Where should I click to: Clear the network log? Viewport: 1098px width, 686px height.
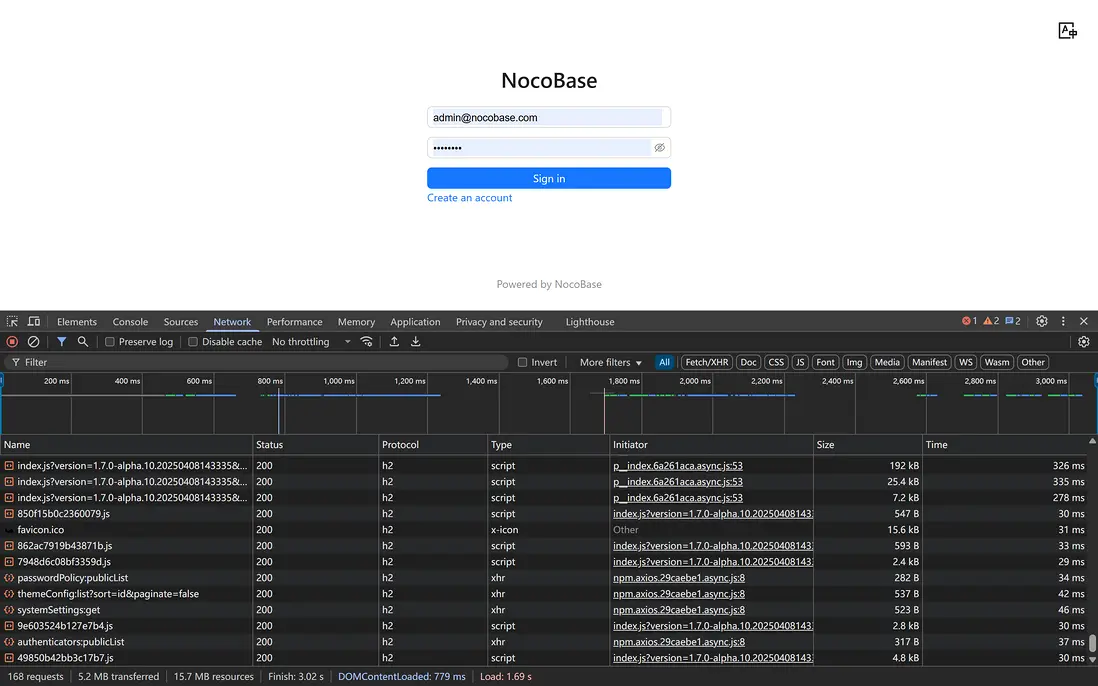tap(34, 342)
